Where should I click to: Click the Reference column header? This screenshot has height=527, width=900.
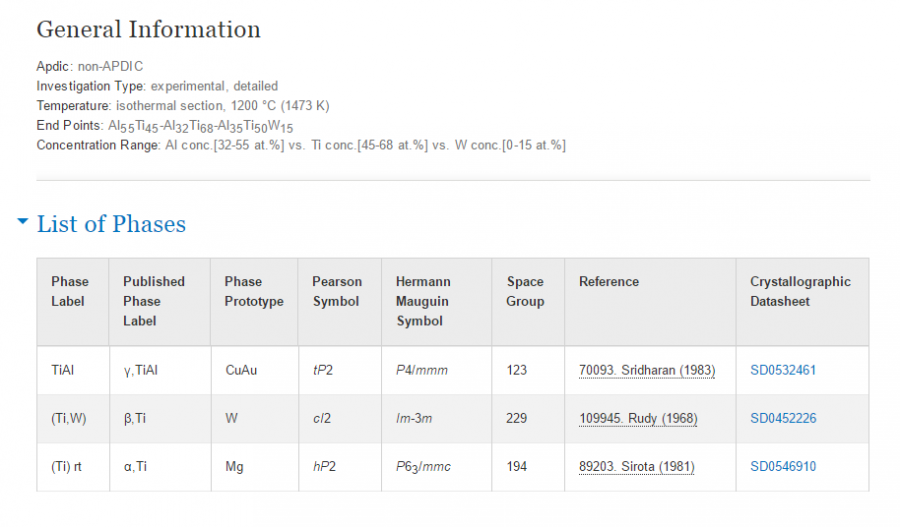[609, 282]
